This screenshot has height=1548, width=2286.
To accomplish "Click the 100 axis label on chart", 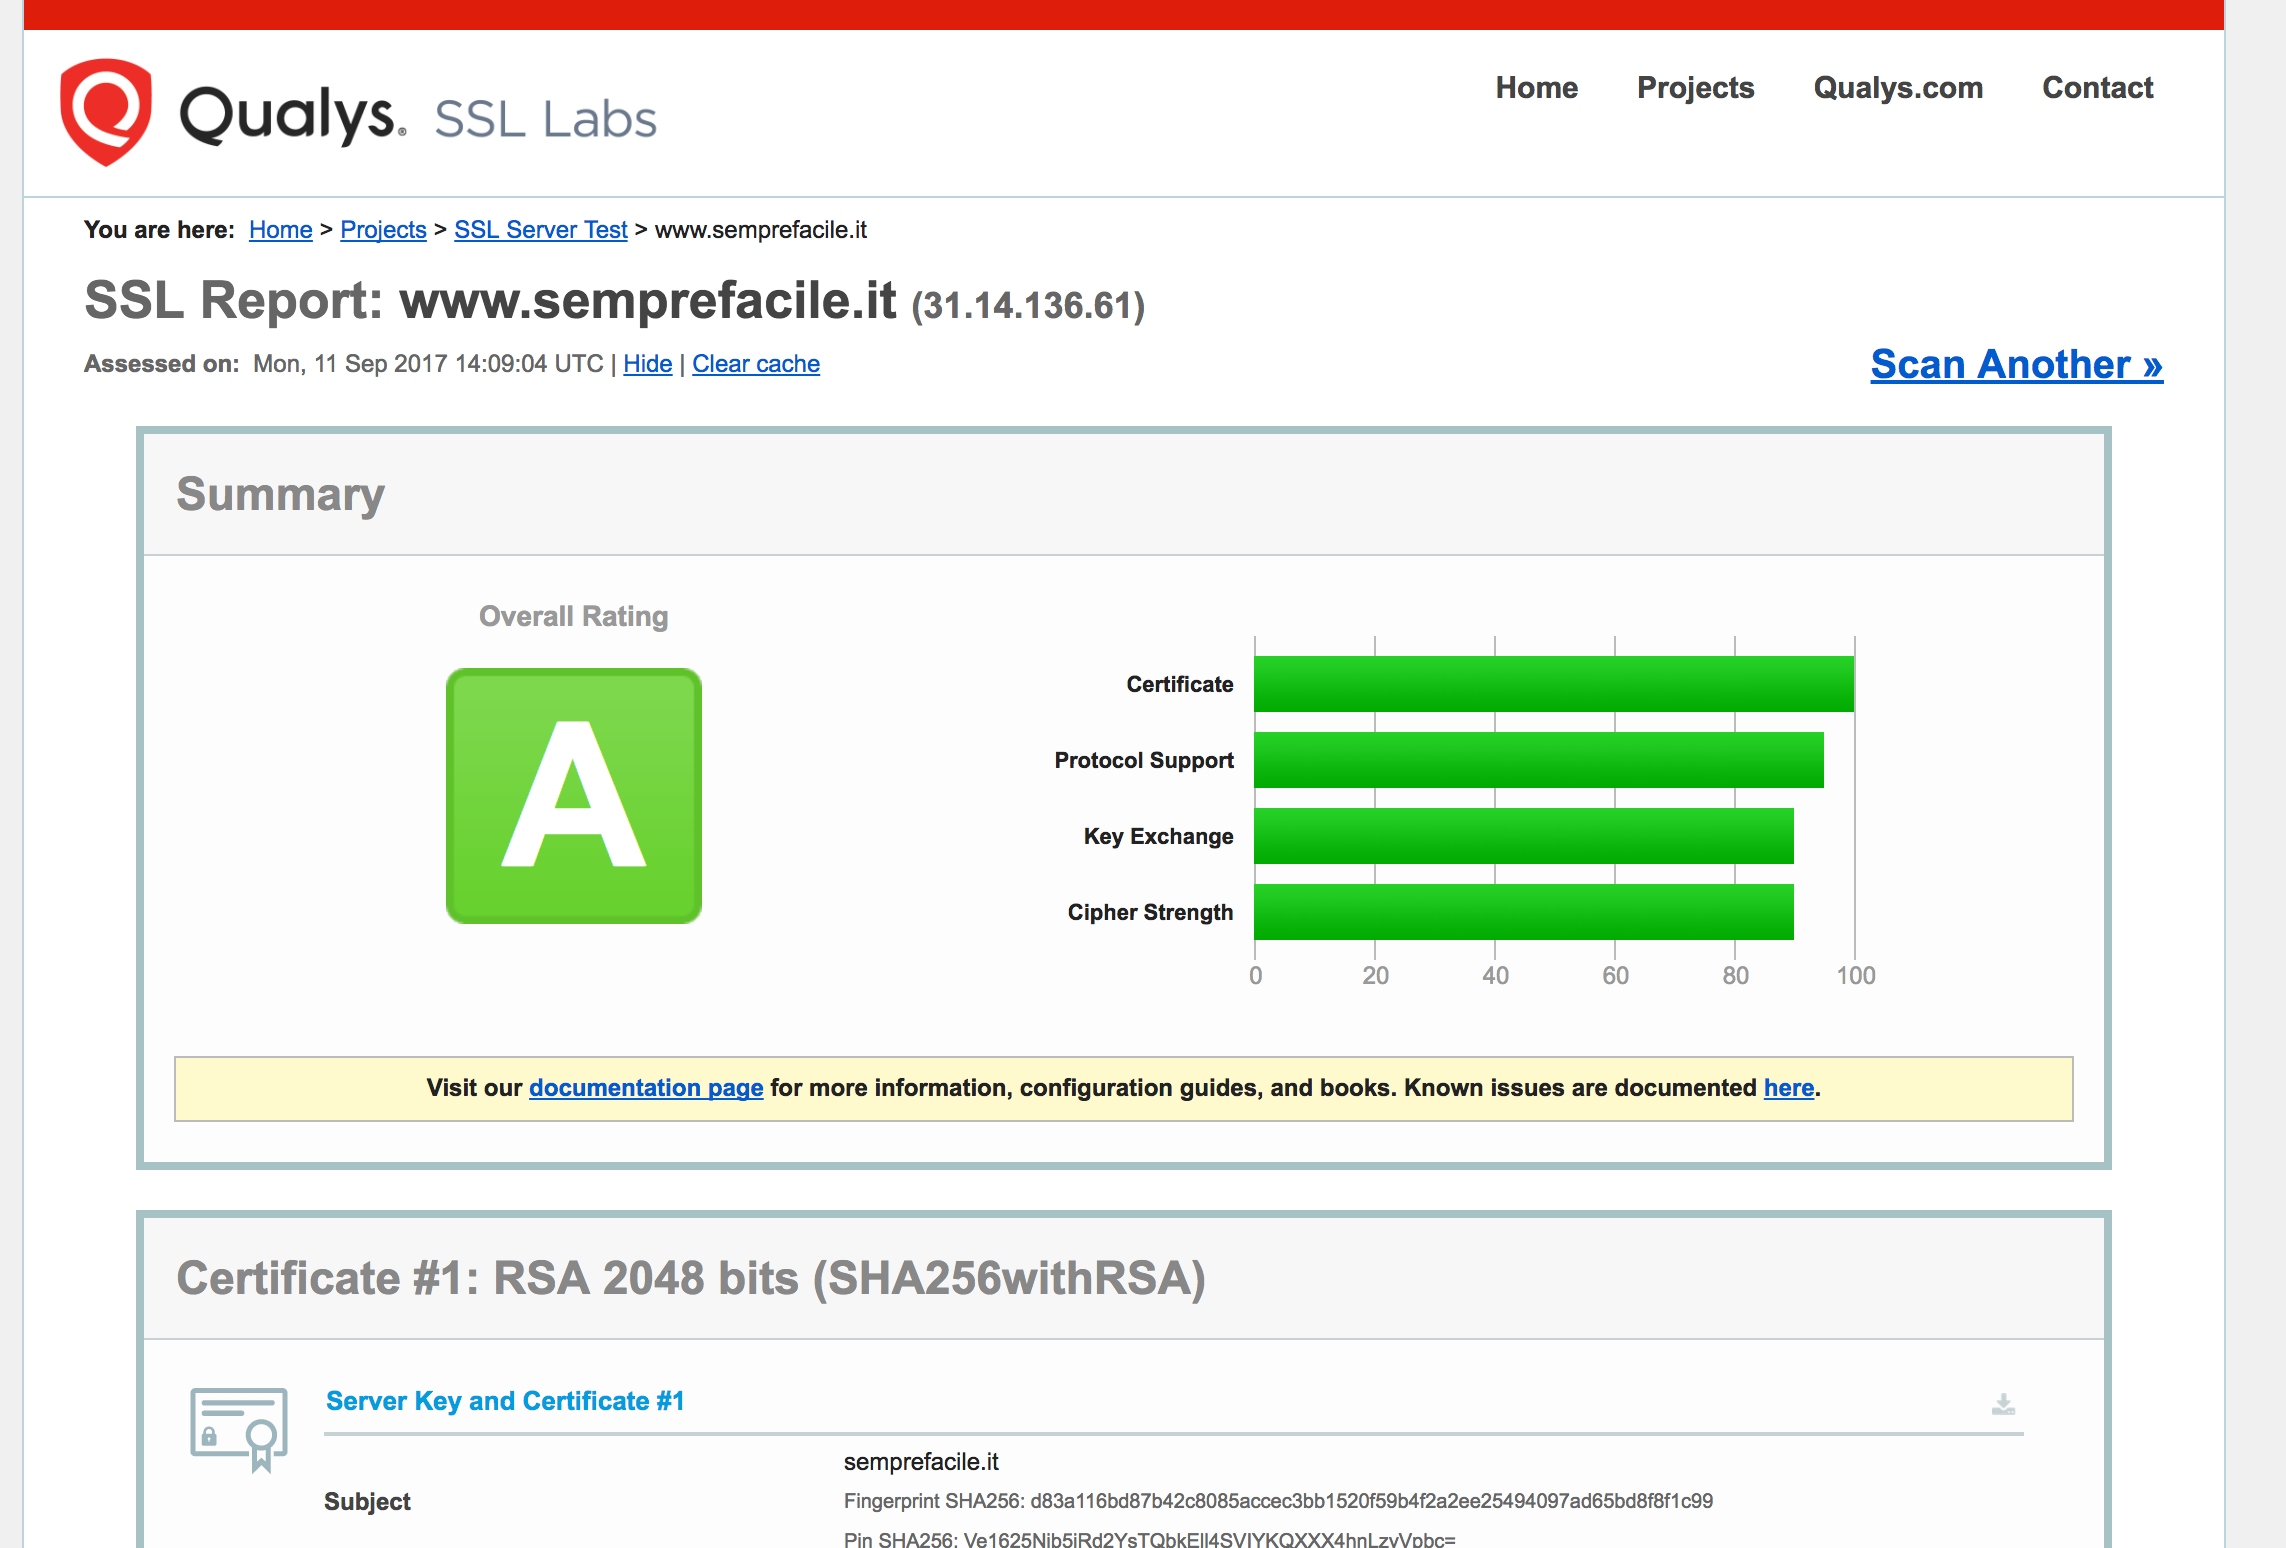I will click(x=1856, y=976).
